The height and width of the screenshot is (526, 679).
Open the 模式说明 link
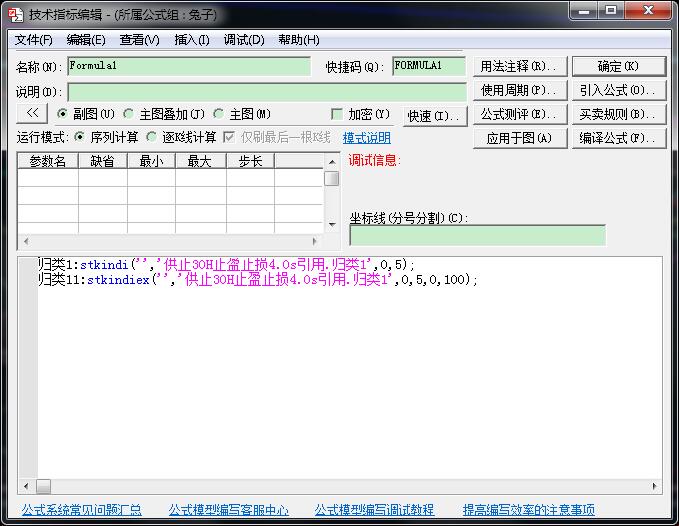pyautogui.click(x=367, y=138)
